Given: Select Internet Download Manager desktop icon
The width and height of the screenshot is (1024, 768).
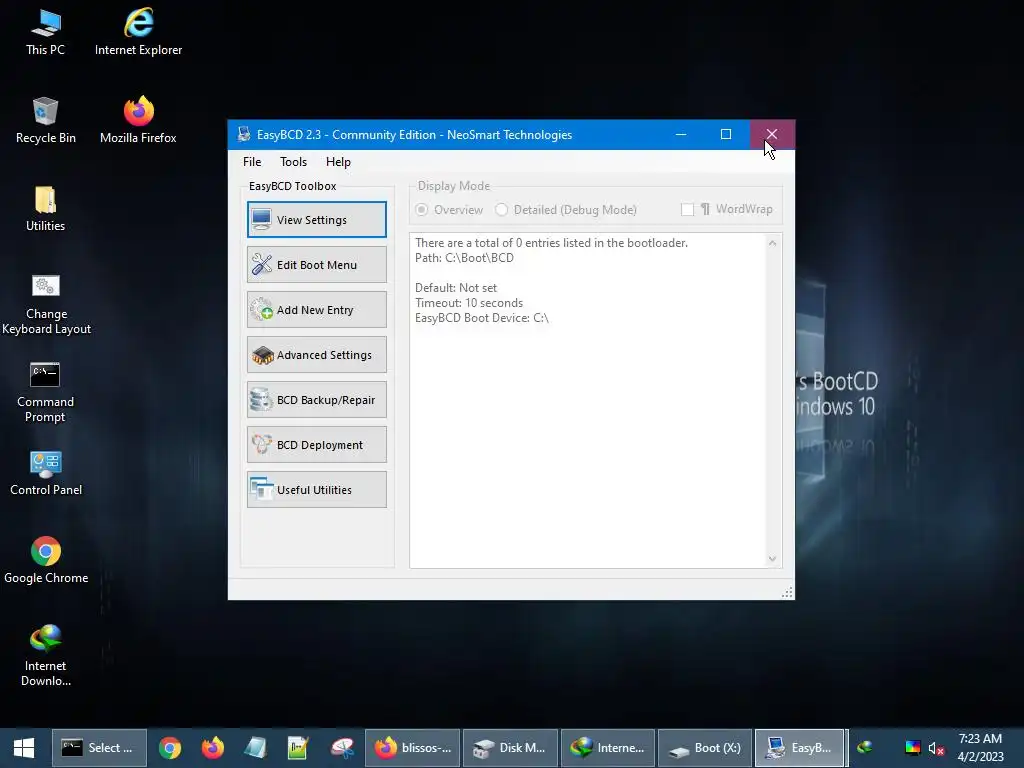Looking at the screenshot, I should (x=46, y=656).
